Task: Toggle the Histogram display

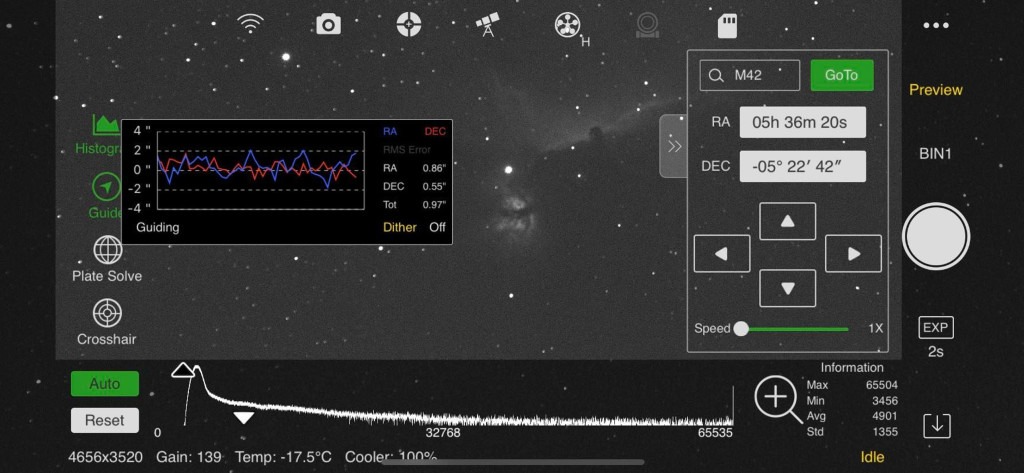Action: (104, 134)
